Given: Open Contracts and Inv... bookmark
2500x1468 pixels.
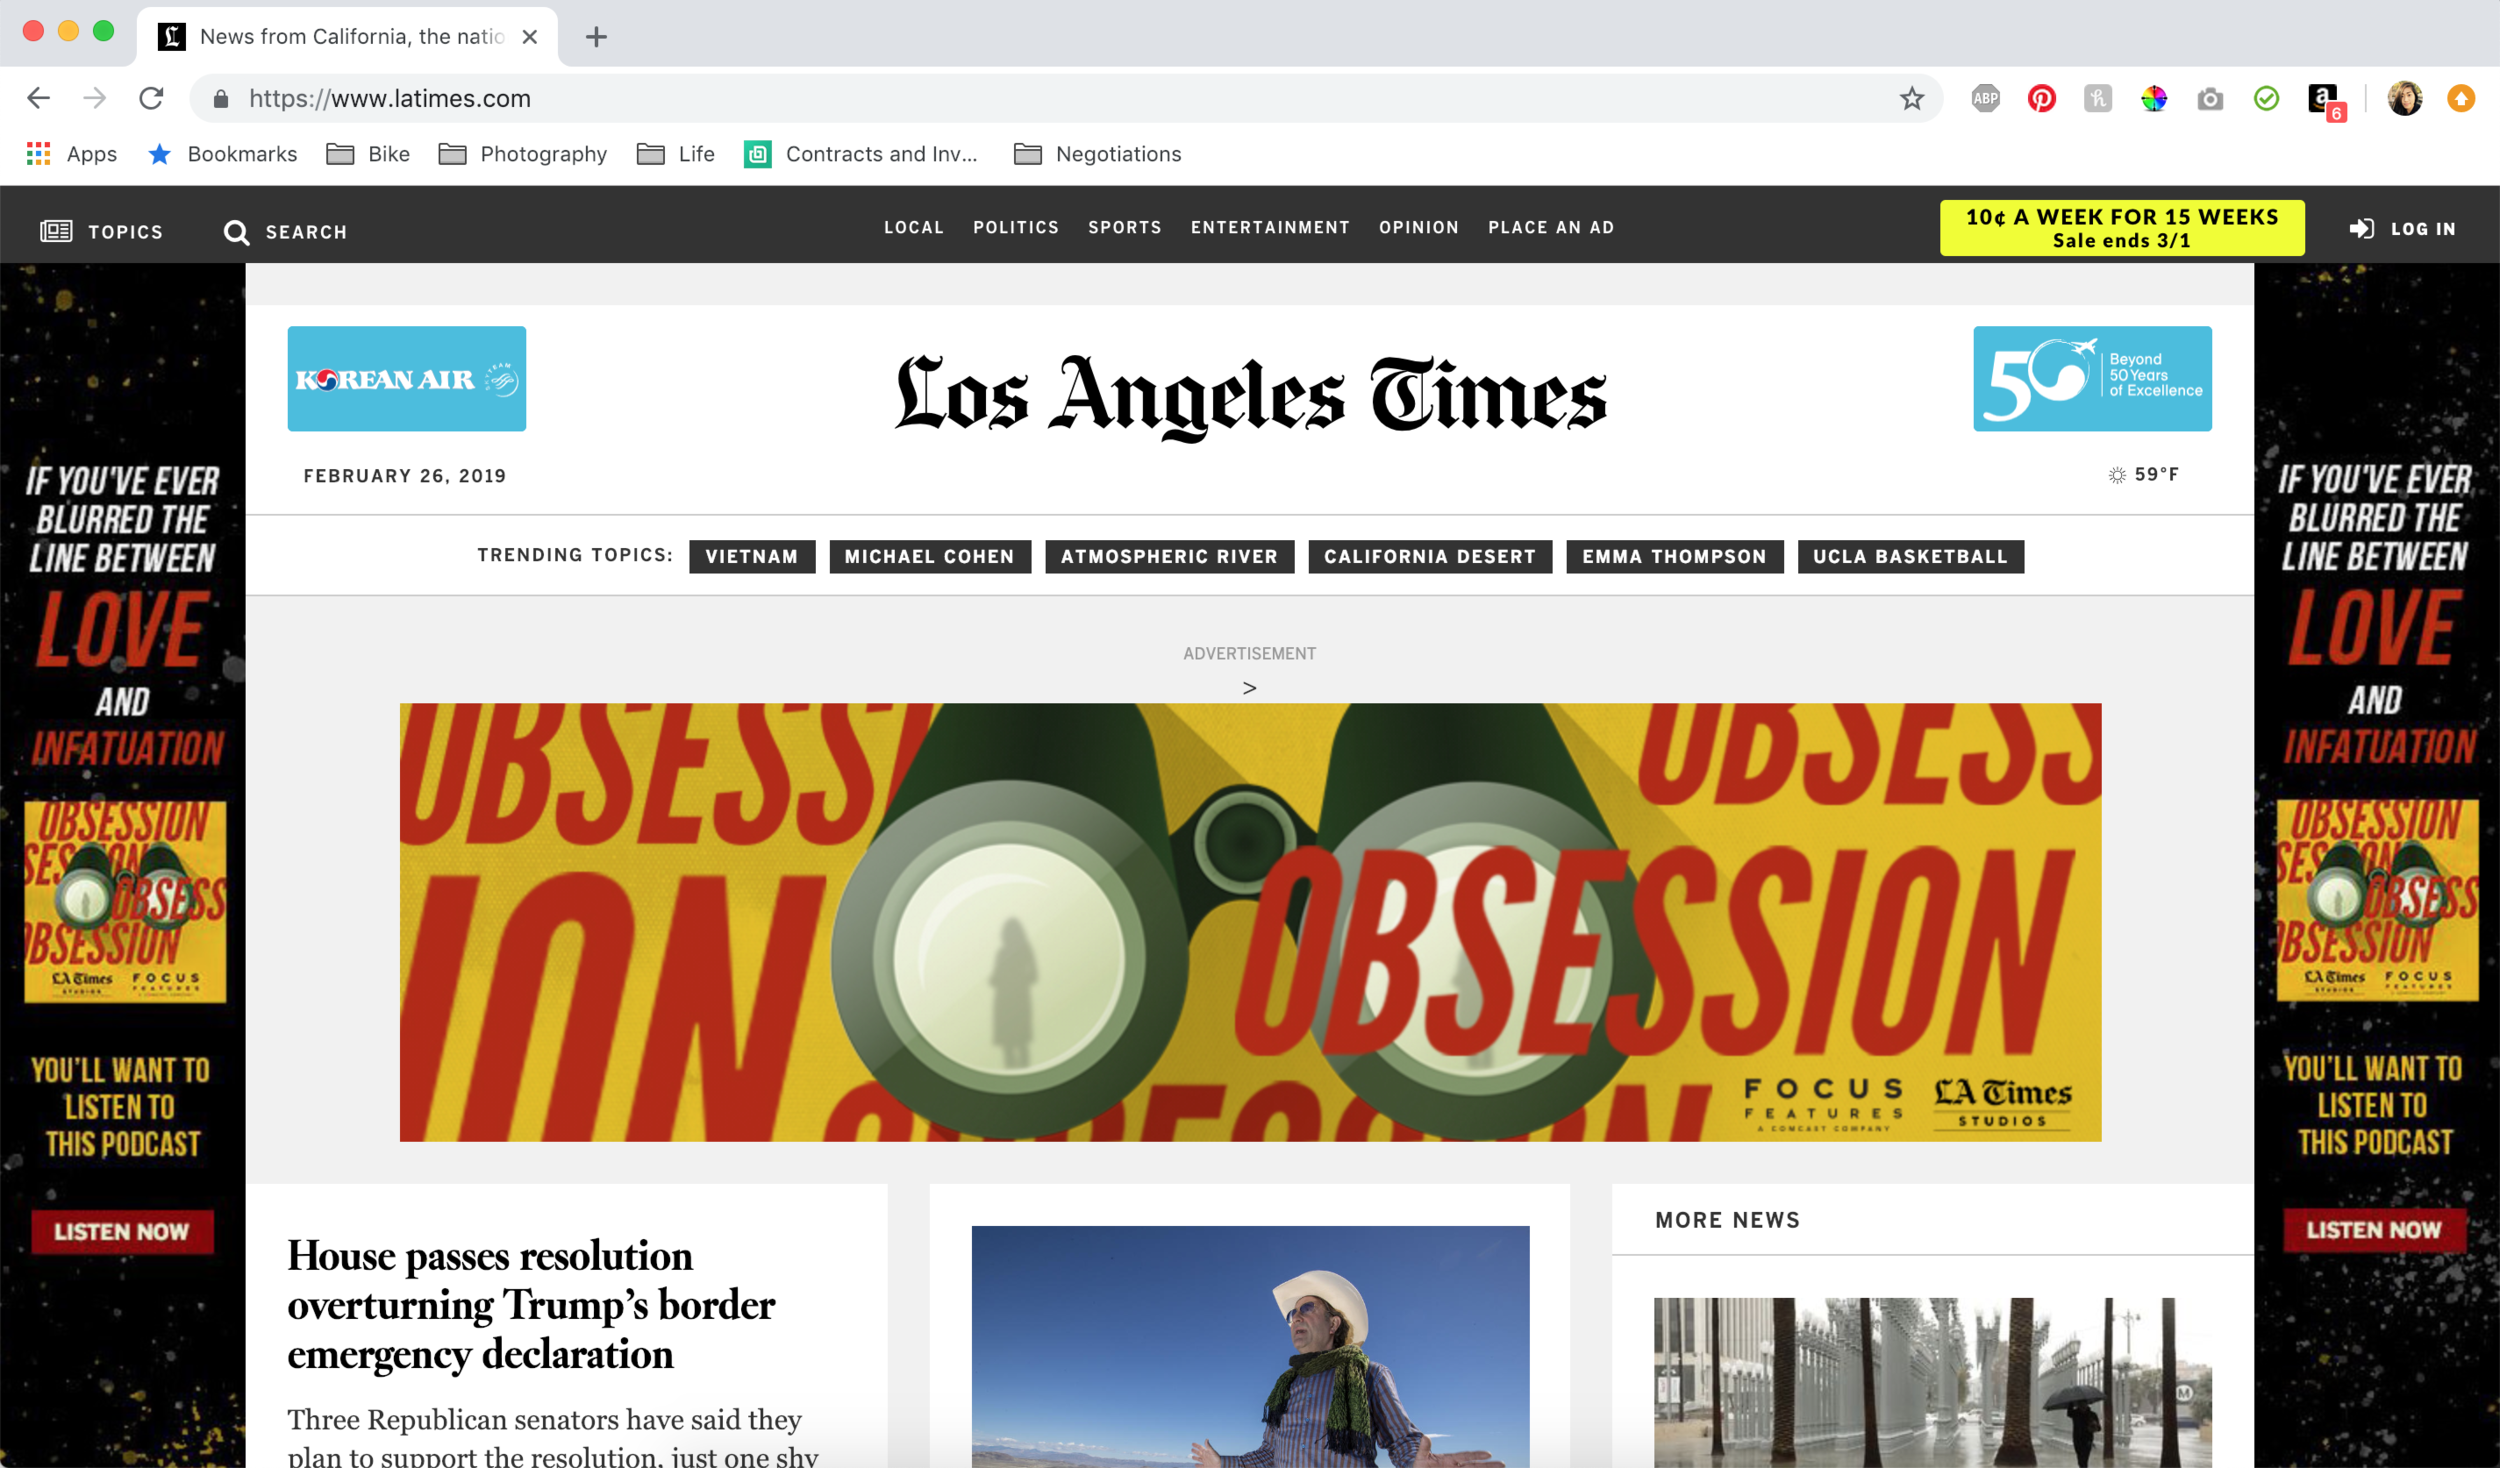Looking at the screenshot, I should tap(860, 154).
